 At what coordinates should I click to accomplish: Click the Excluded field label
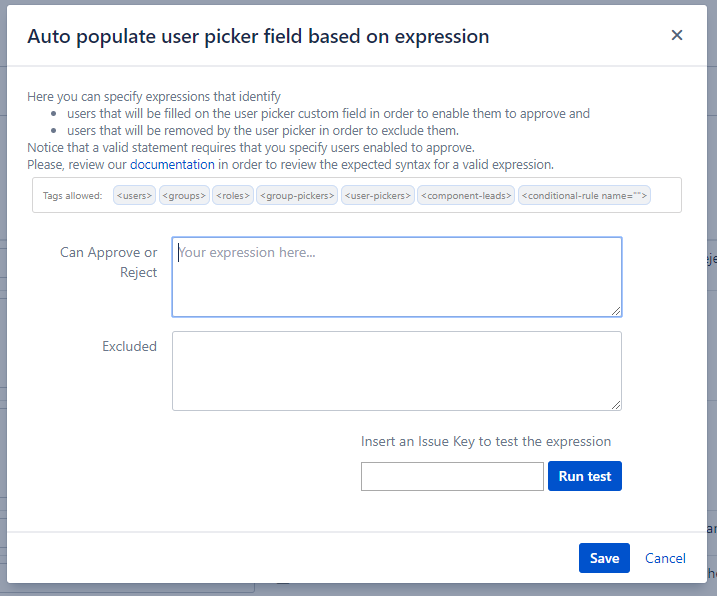129,346
